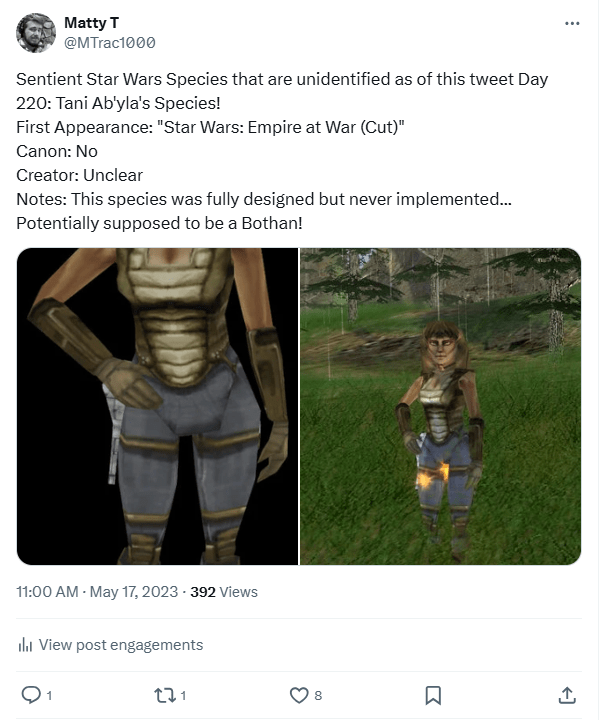Click the like count of 8
The image size is (601, 720).
pos(318,695)
